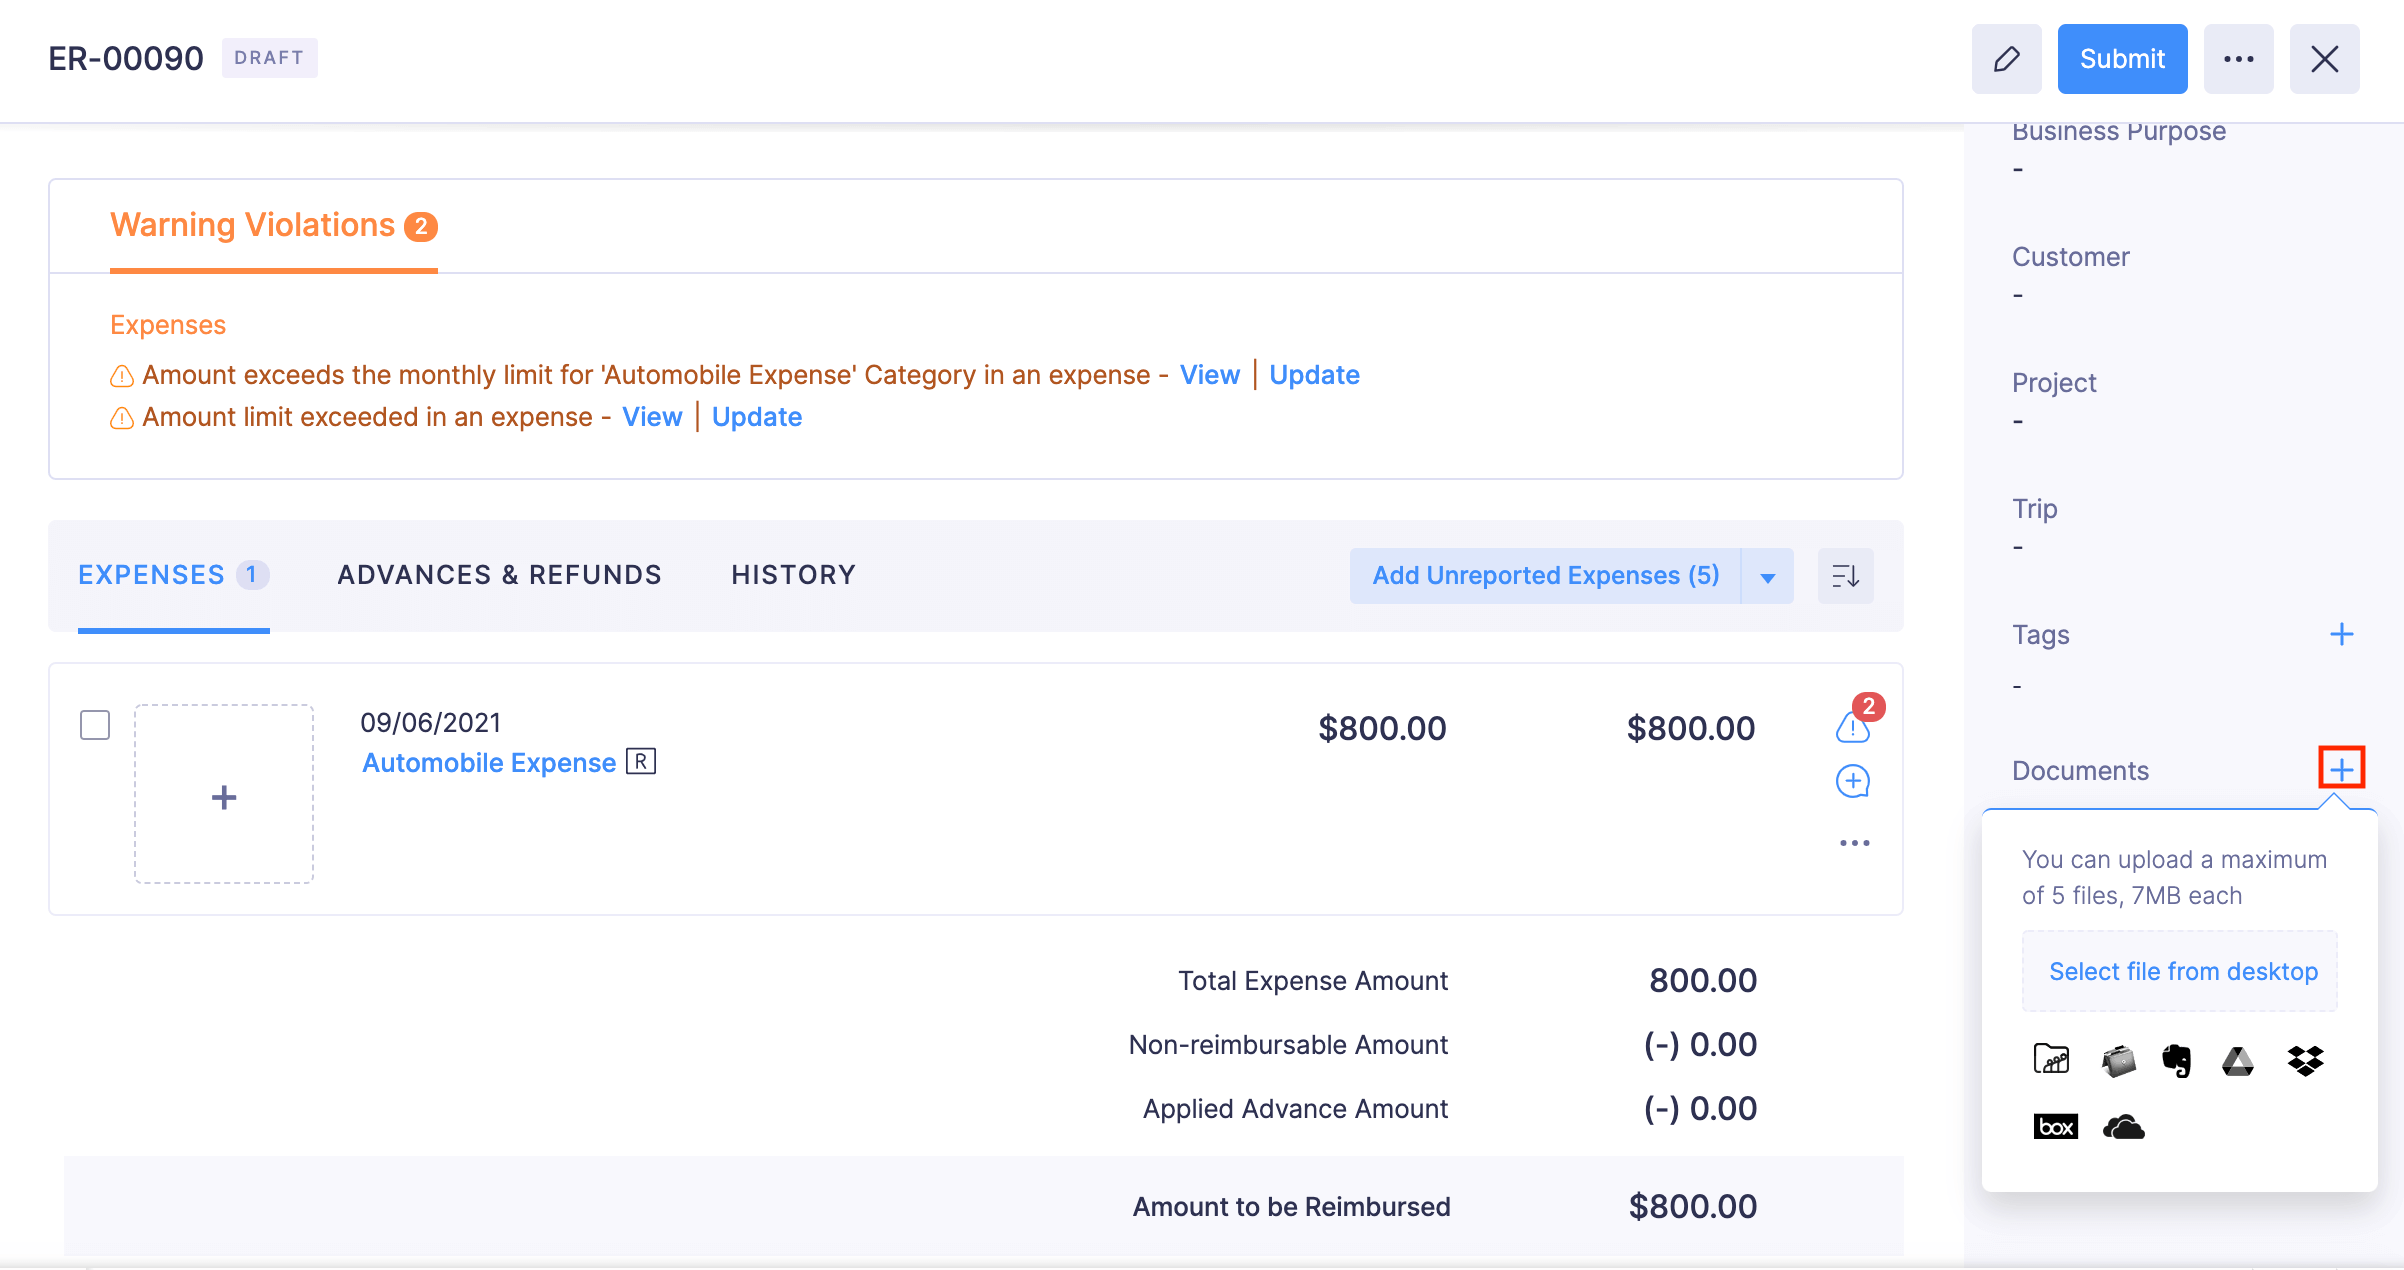Open the three-dots more options menu in header
Image resolution: width=2404 pixels, height=1270 pixels.
(x=2238, y=59)
